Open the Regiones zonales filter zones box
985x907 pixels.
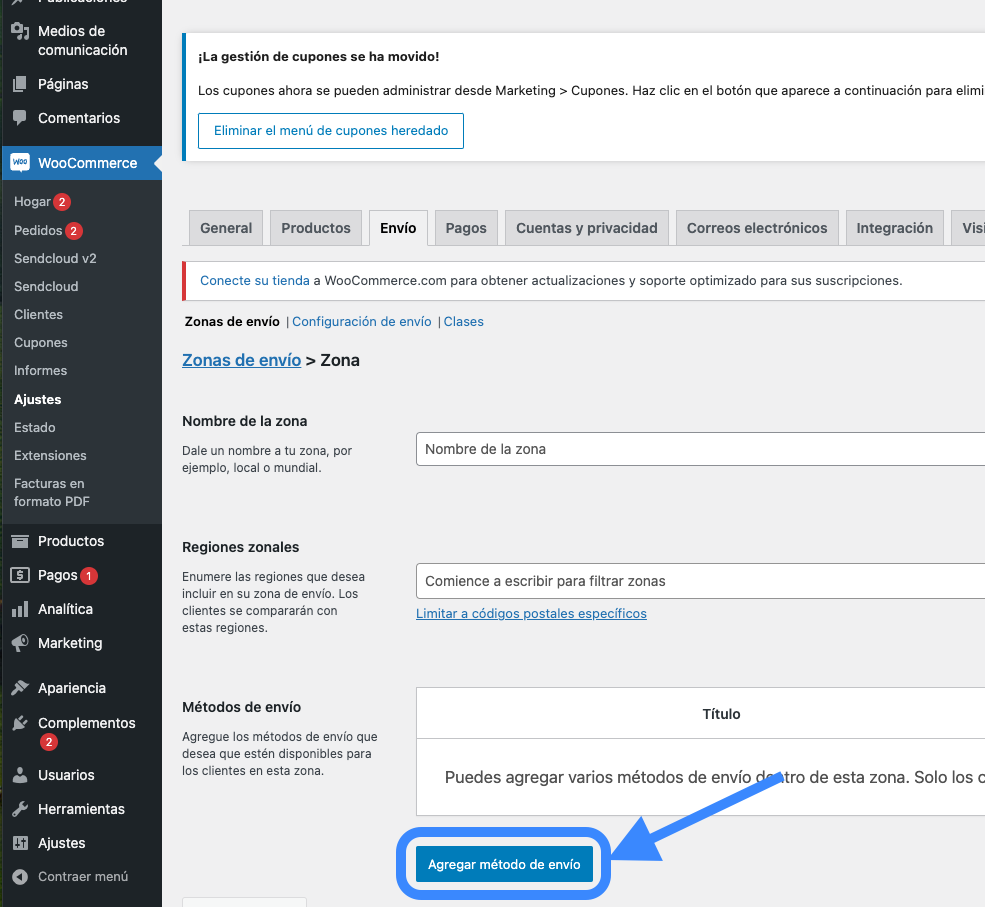[700, 581]
